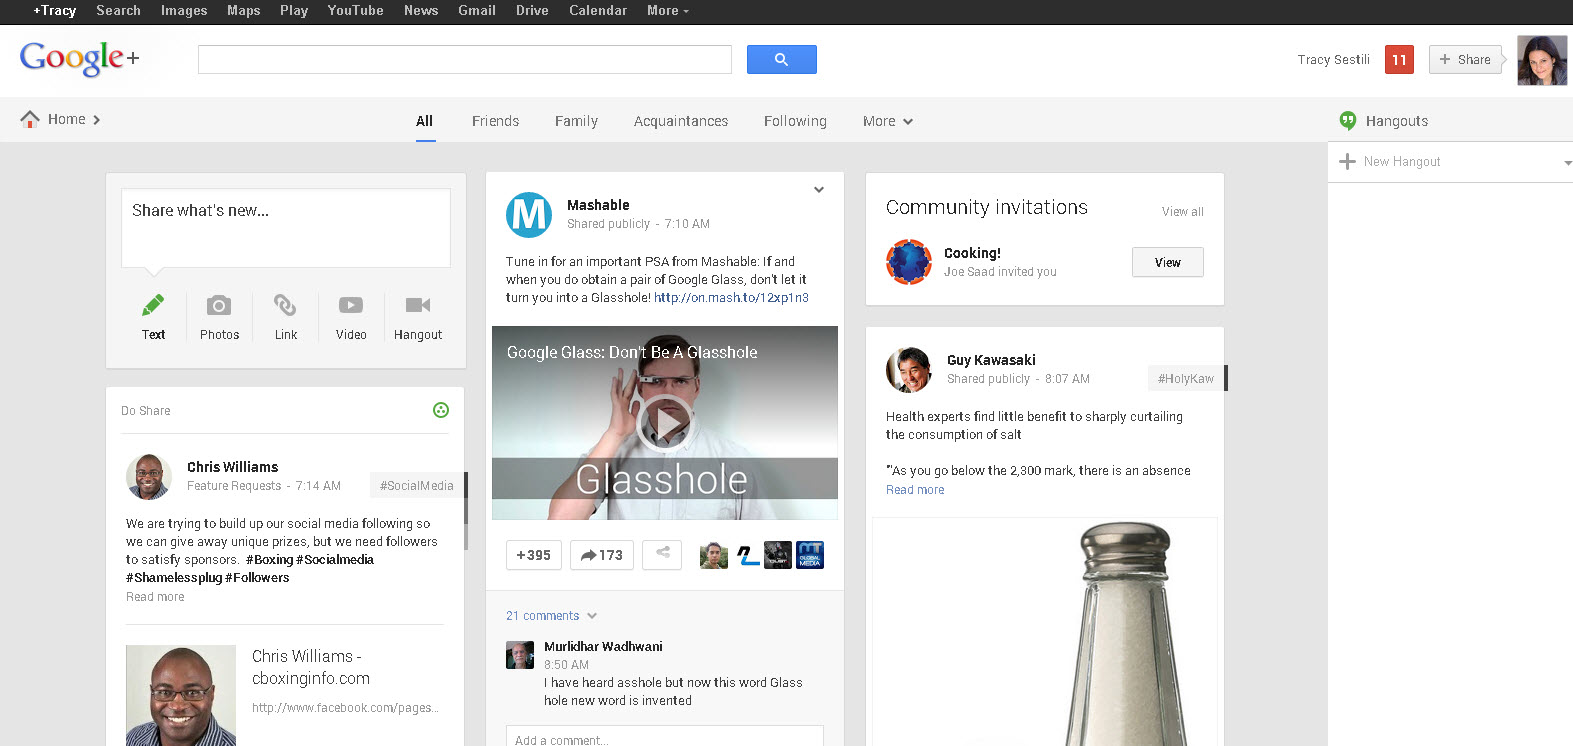Viewport: 1573px width, 746px height.
Task: Click the New Hangout plus icon
Action: (x=1347, y=161)
